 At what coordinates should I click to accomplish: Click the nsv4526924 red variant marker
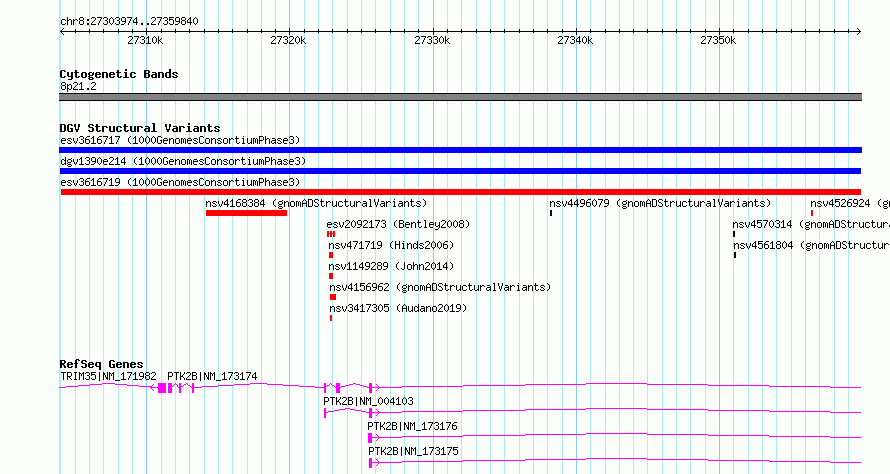tap(812, 213)
